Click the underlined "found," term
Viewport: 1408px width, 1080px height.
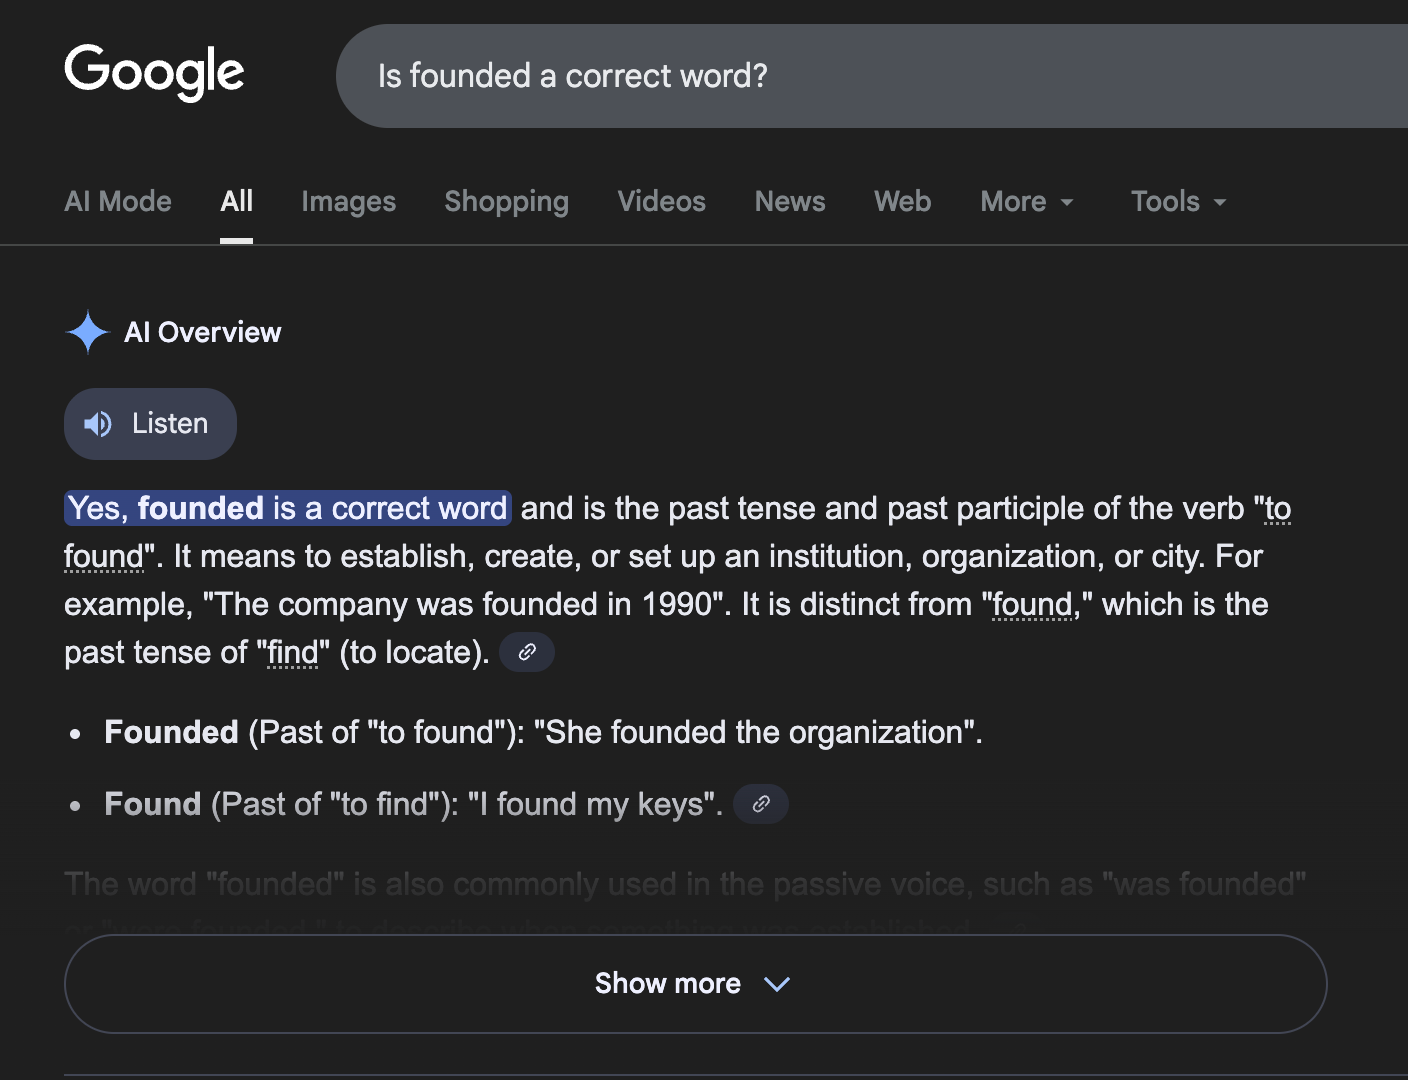click(x=1033, y=605)
